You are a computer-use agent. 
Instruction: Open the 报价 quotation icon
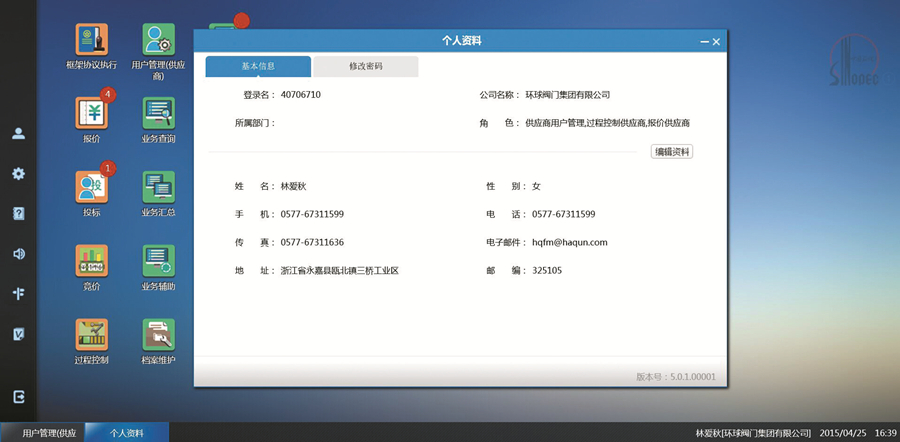[x=92, y=113]
